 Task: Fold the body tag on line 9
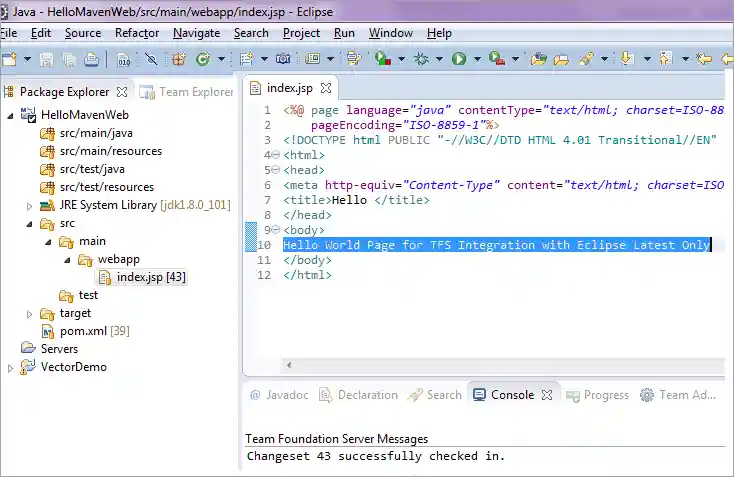[276, 229]
